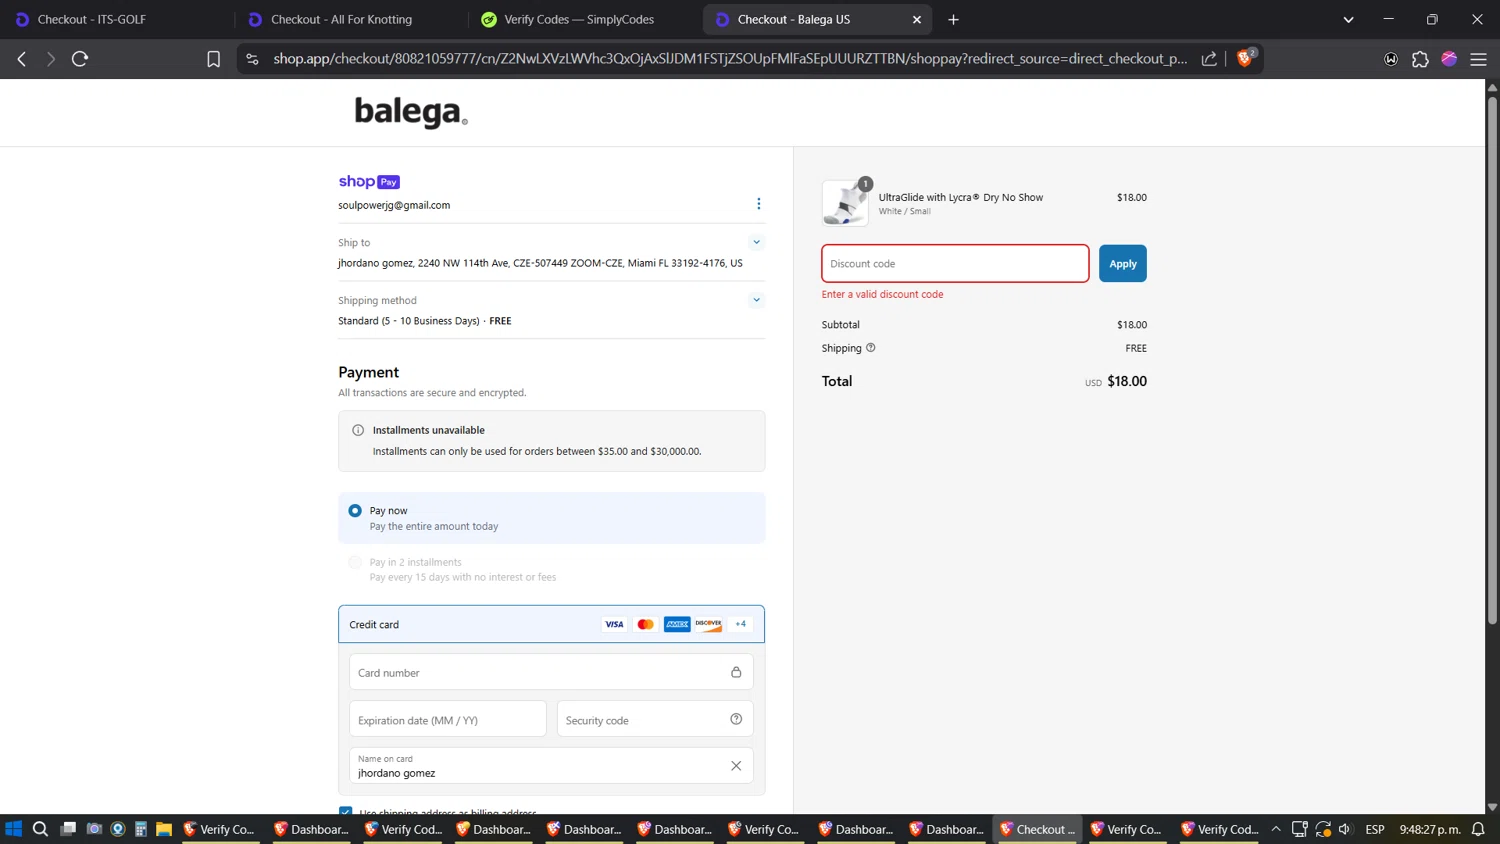Reload the checkout page
This screenshot has width=1500, height=844.
[x=80, y=59]
